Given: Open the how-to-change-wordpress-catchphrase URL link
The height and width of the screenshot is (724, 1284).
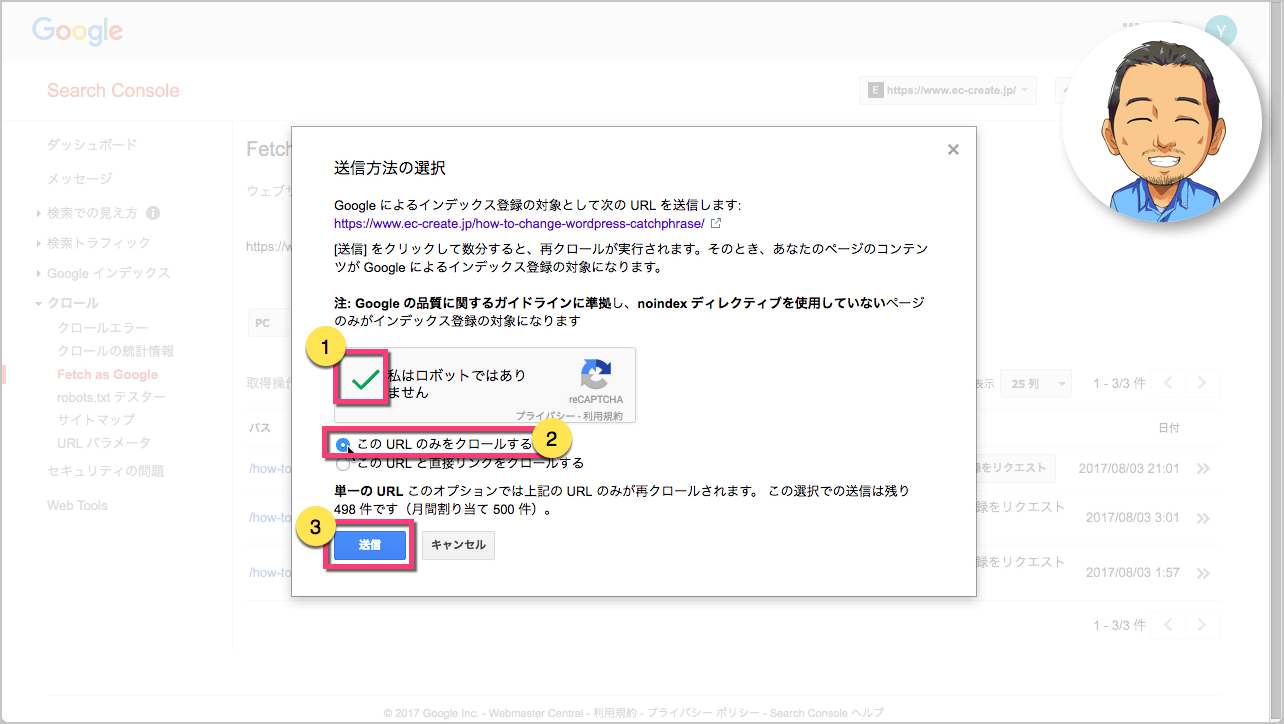Looking at the screenshot, I should [519, 223].
